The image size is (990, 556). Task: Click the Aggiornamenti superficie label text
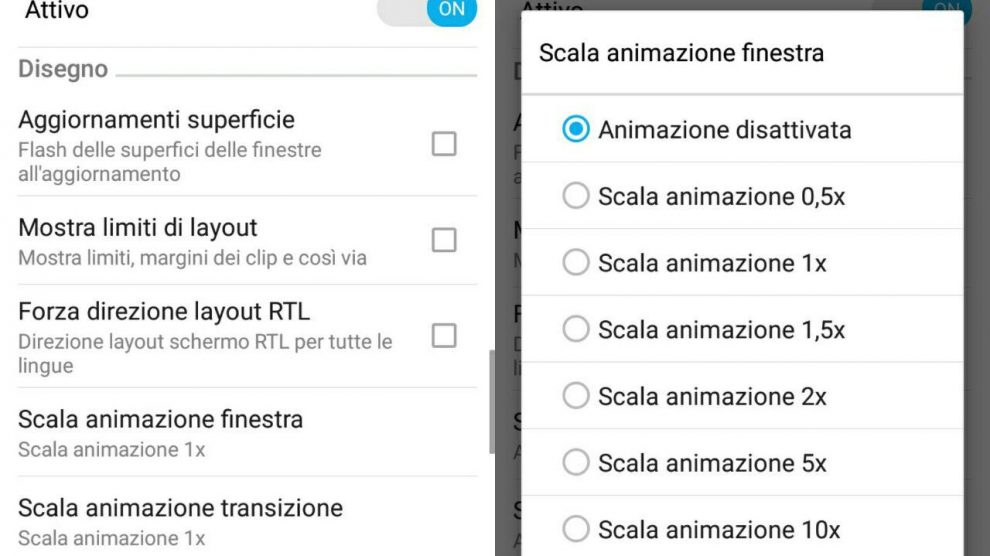156,120
